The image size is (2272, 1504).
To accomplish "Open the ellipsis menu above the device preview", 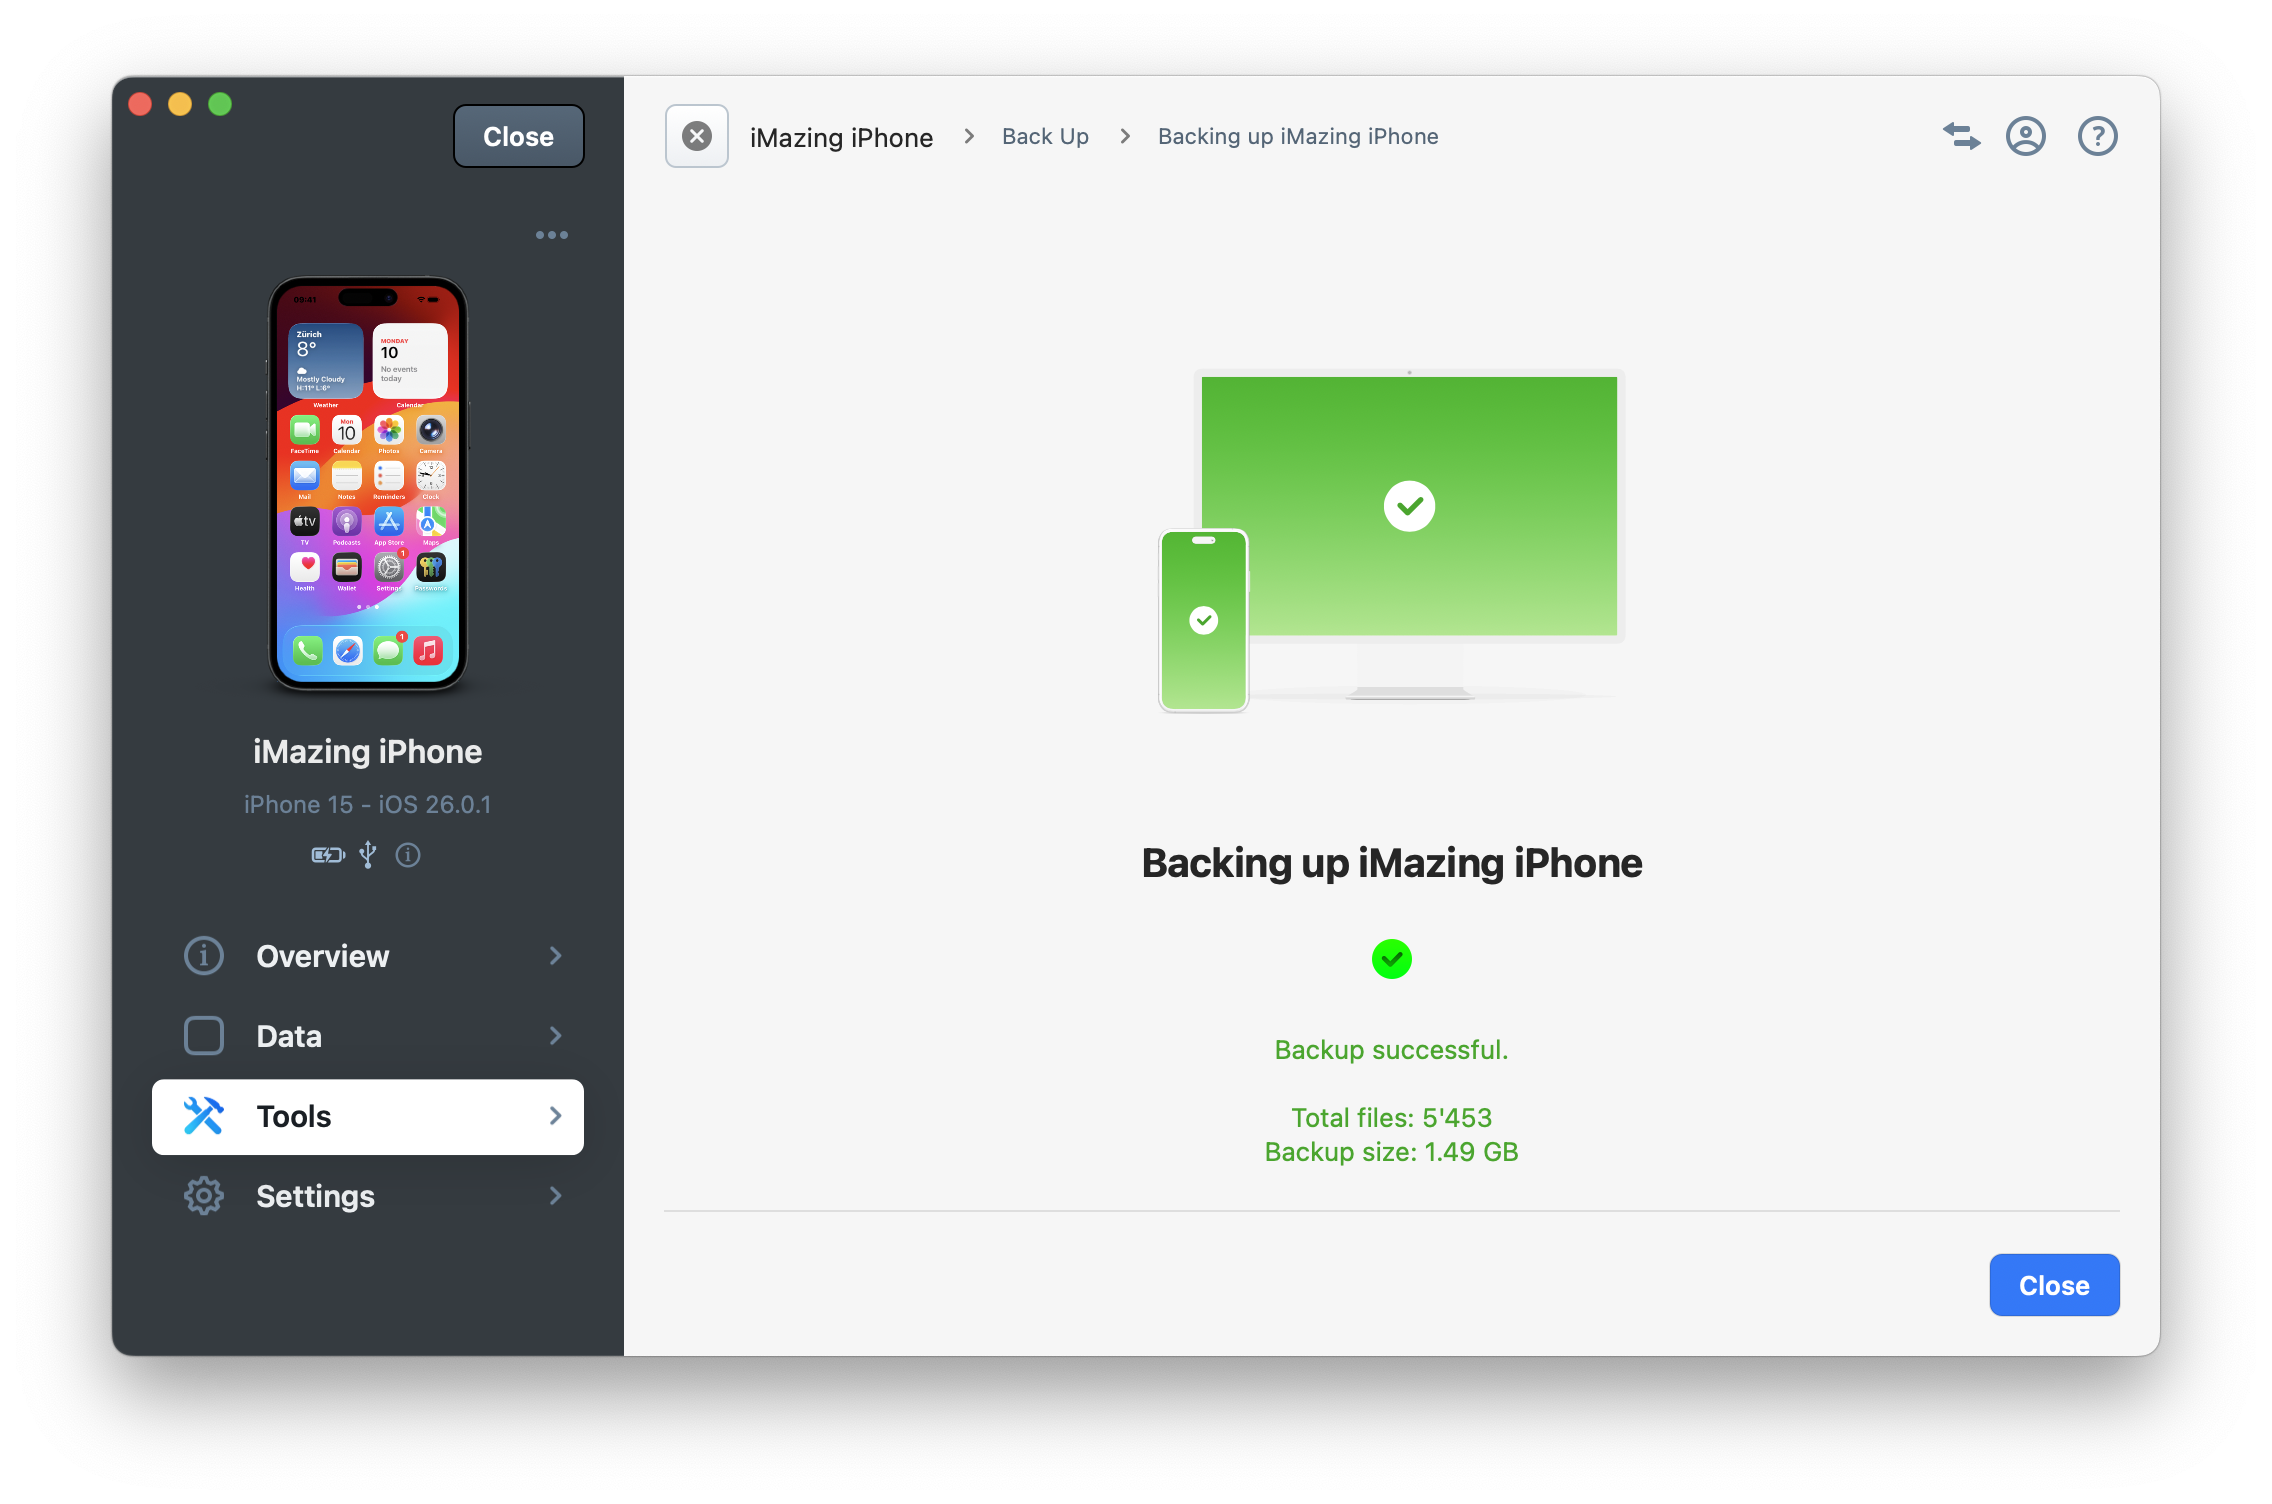I will coord(552,234).
